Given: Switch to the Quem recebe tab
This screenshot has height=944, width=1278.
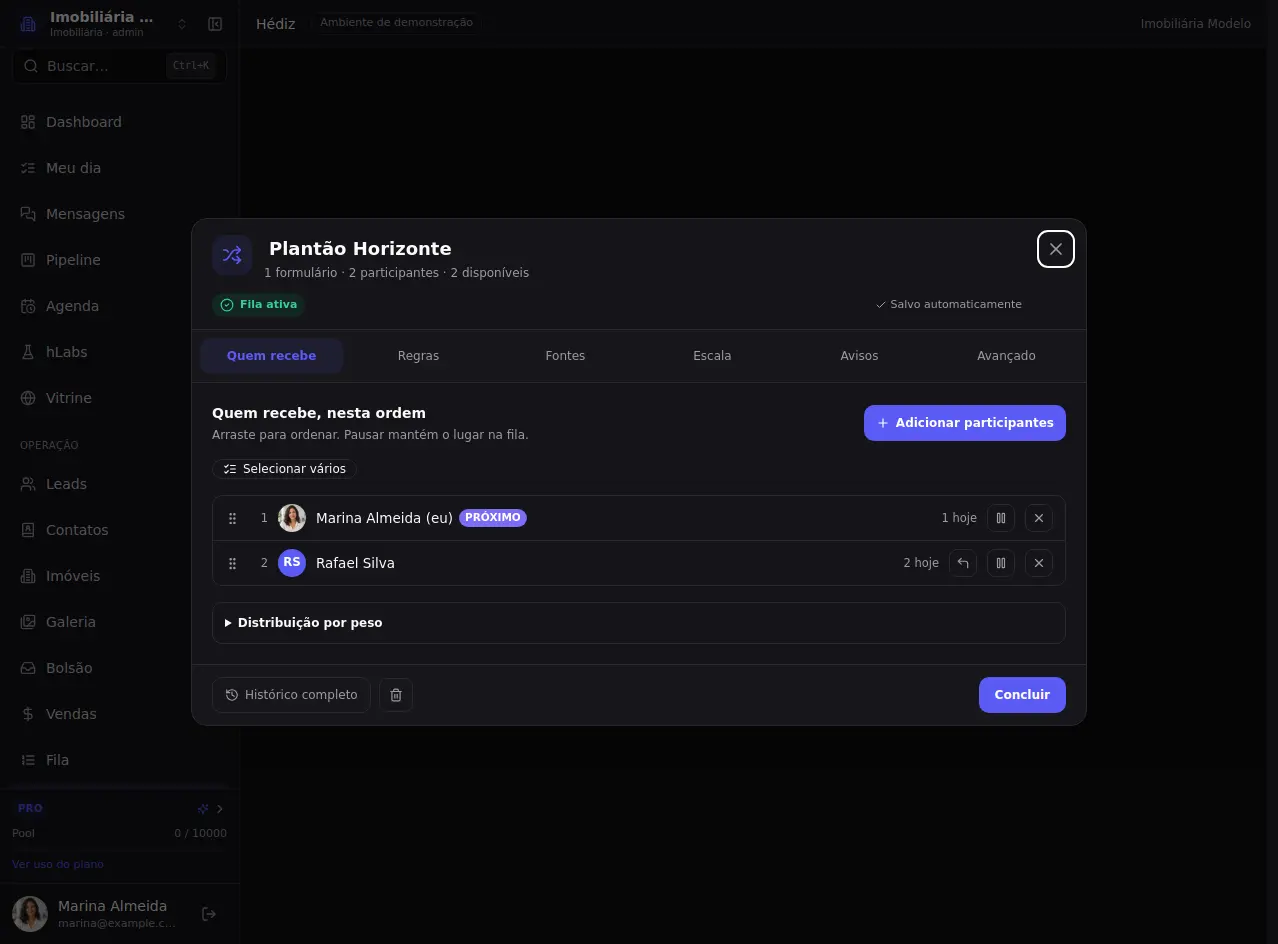Looking at the screenshot, I should pos(271,356).
